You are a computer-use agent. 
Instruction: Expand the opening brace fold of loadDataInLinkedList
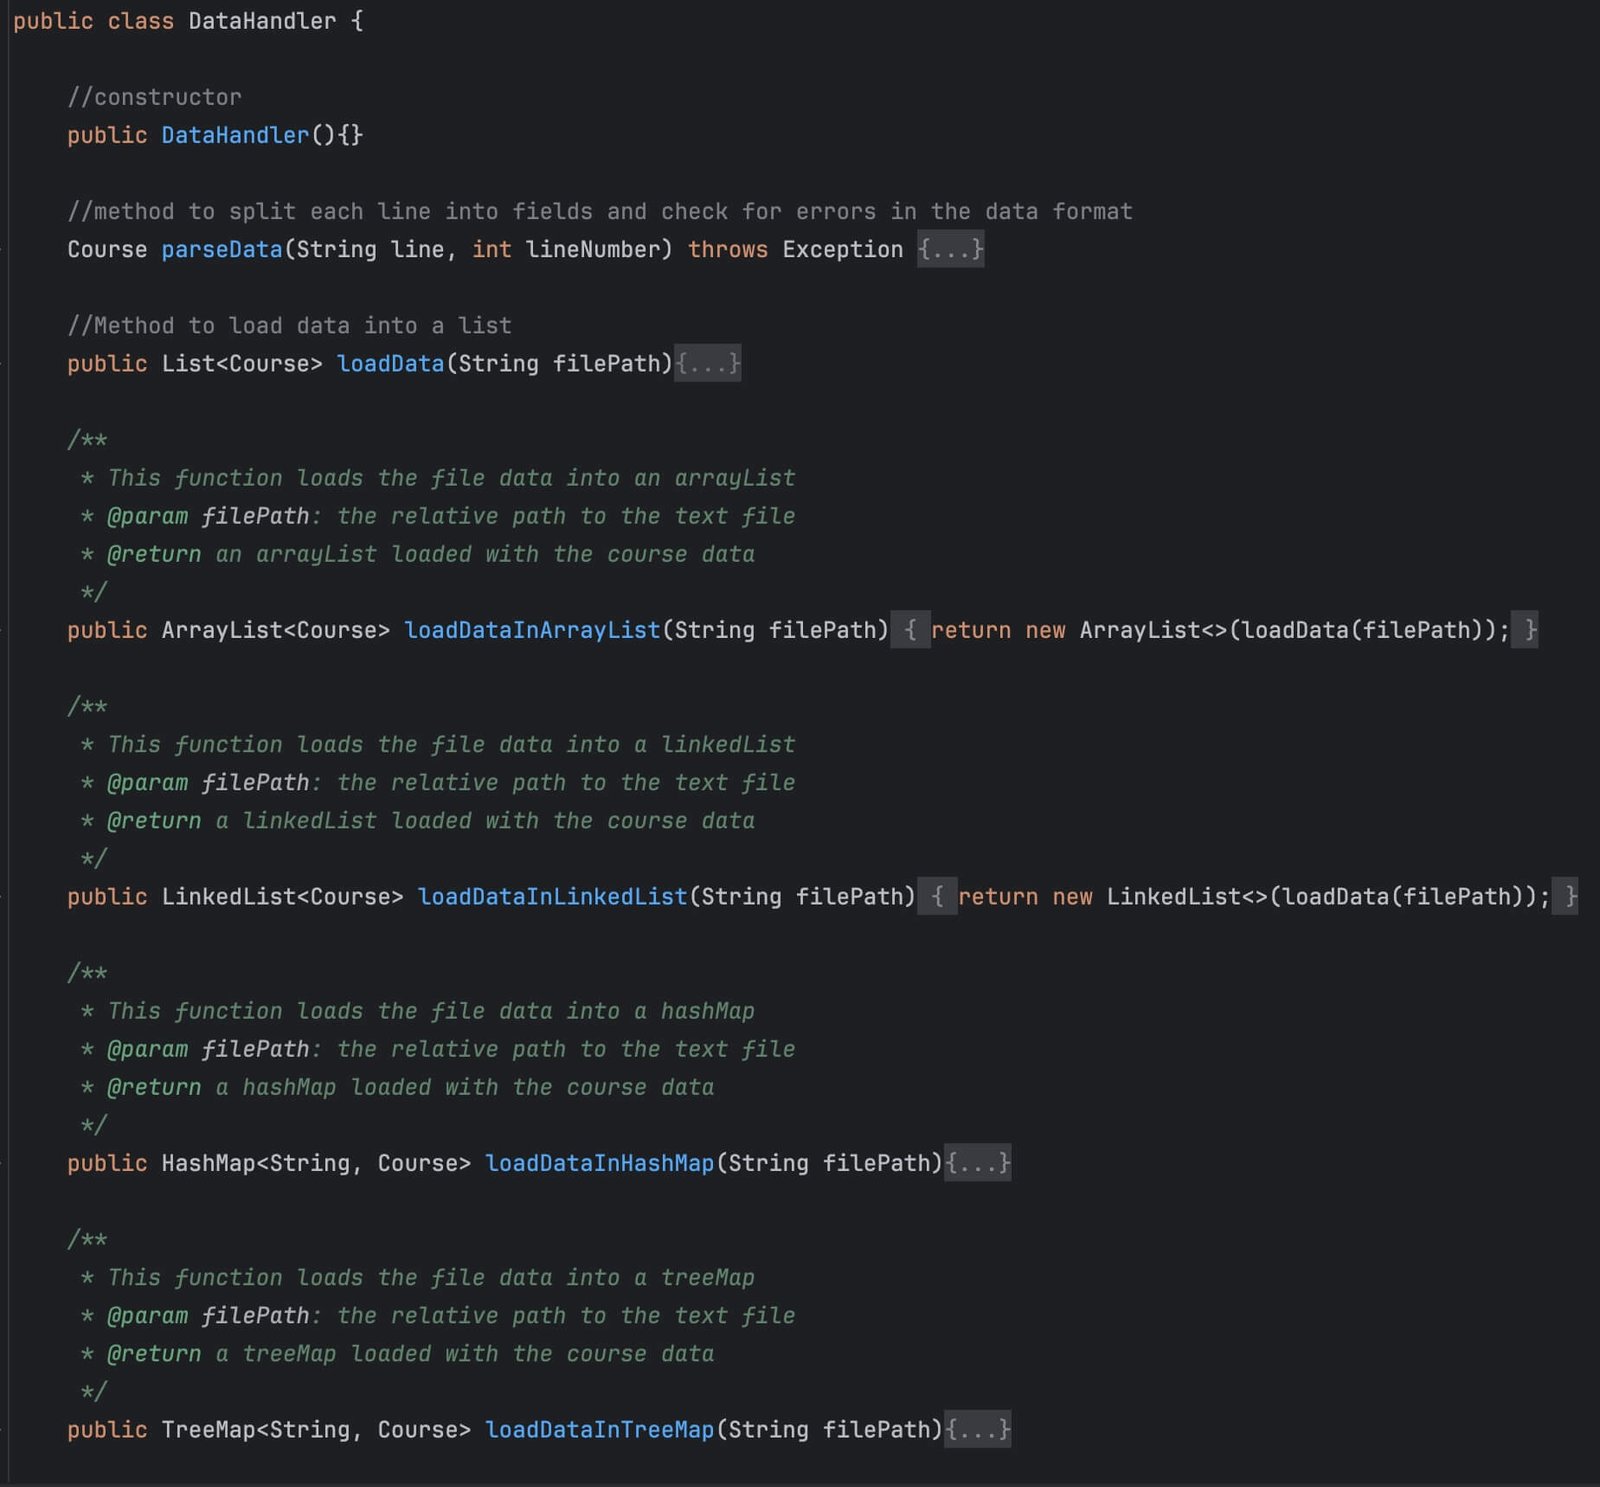point(937,897)
